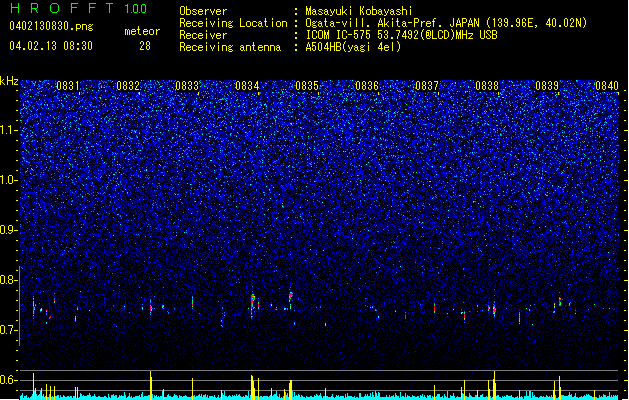Click the ICOM IC-575 receiver value
Viewport: 629px width, 400px height.
pos(401,35)
